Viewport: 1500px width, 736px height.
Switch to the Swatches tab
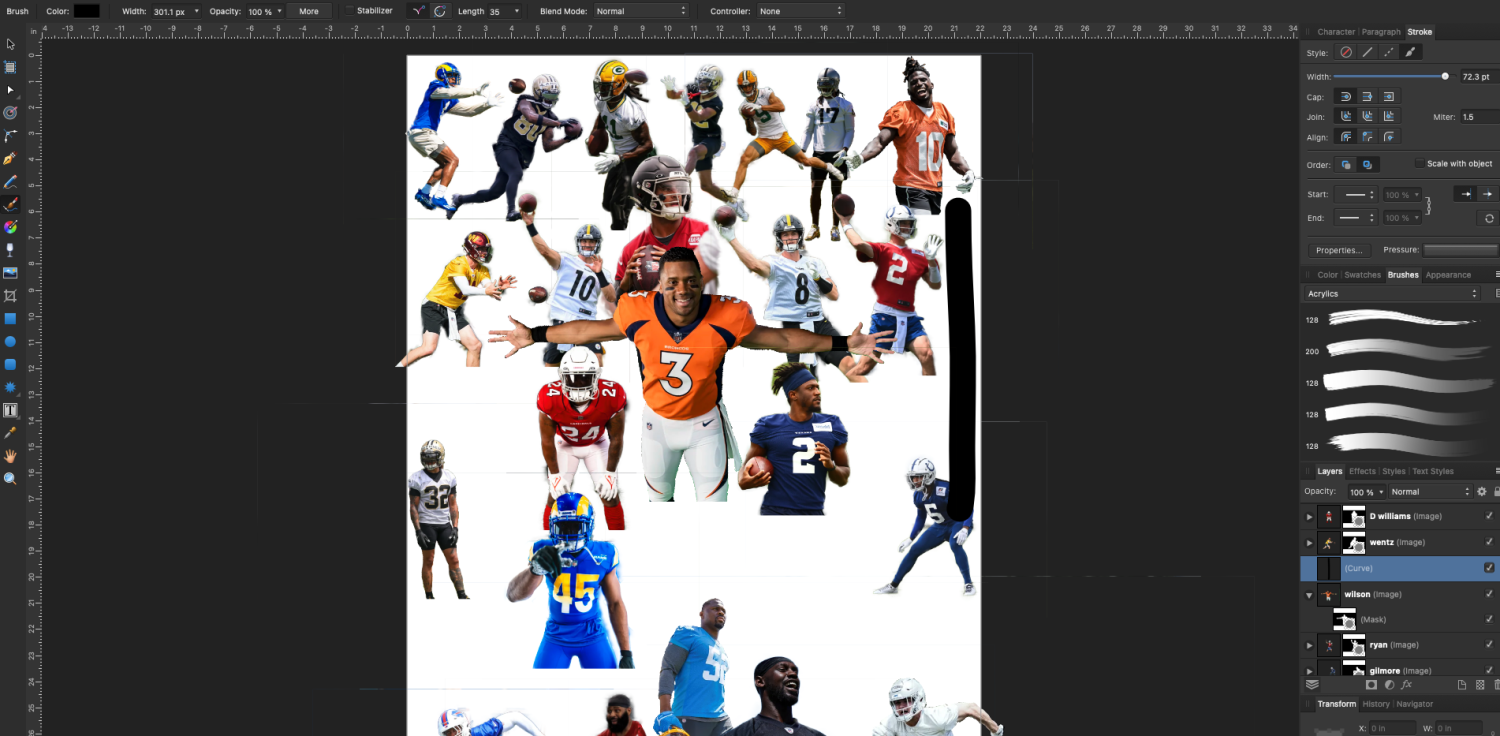click(1362, 274)
